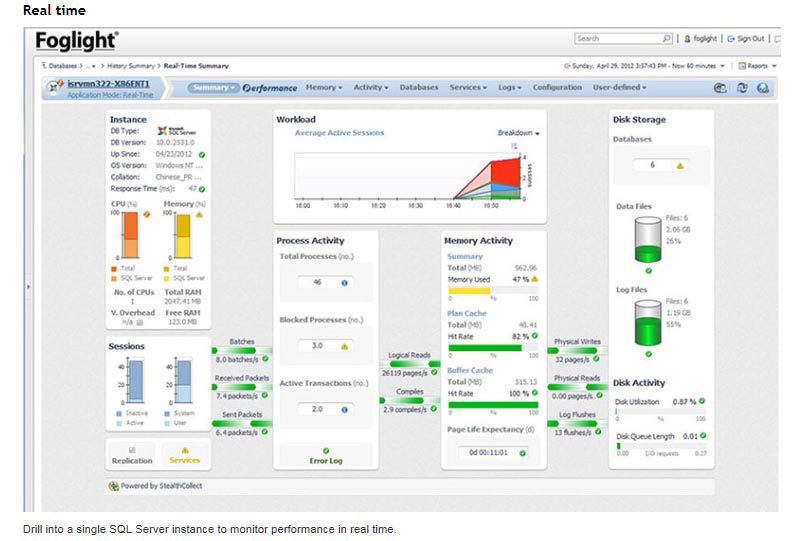Click the Inactive/Active sessions bar chart
The image size is (802, 541).
point(136,380)
